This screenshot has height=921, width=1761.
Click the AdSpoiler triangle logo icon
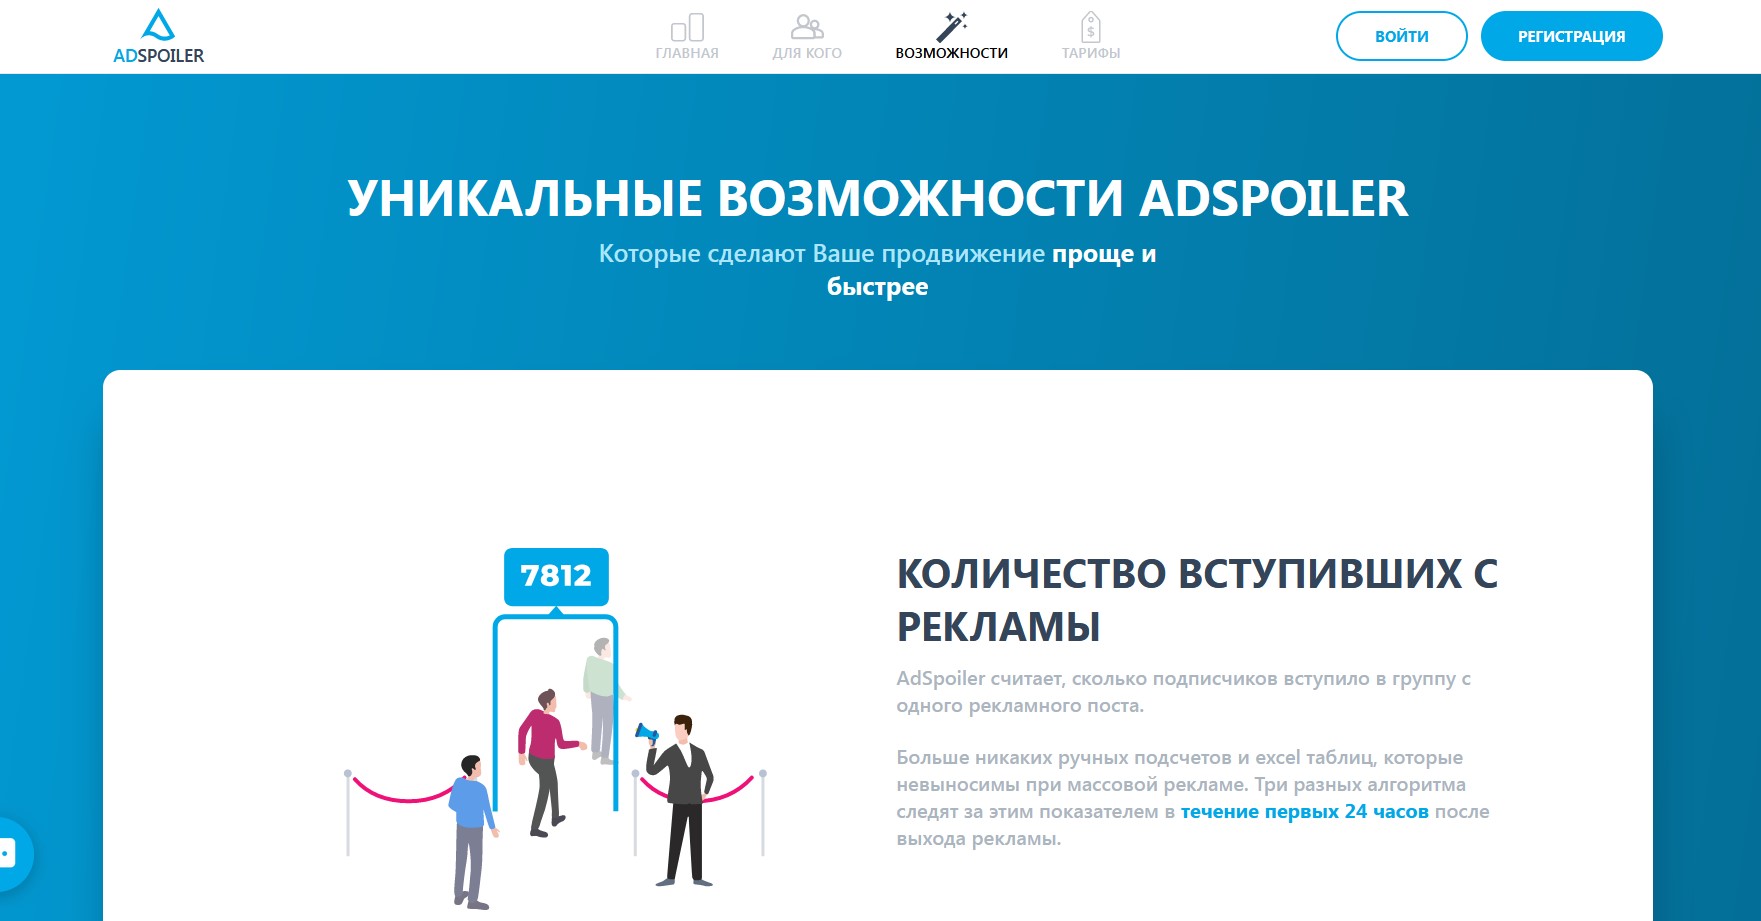[x=158, y=25]
